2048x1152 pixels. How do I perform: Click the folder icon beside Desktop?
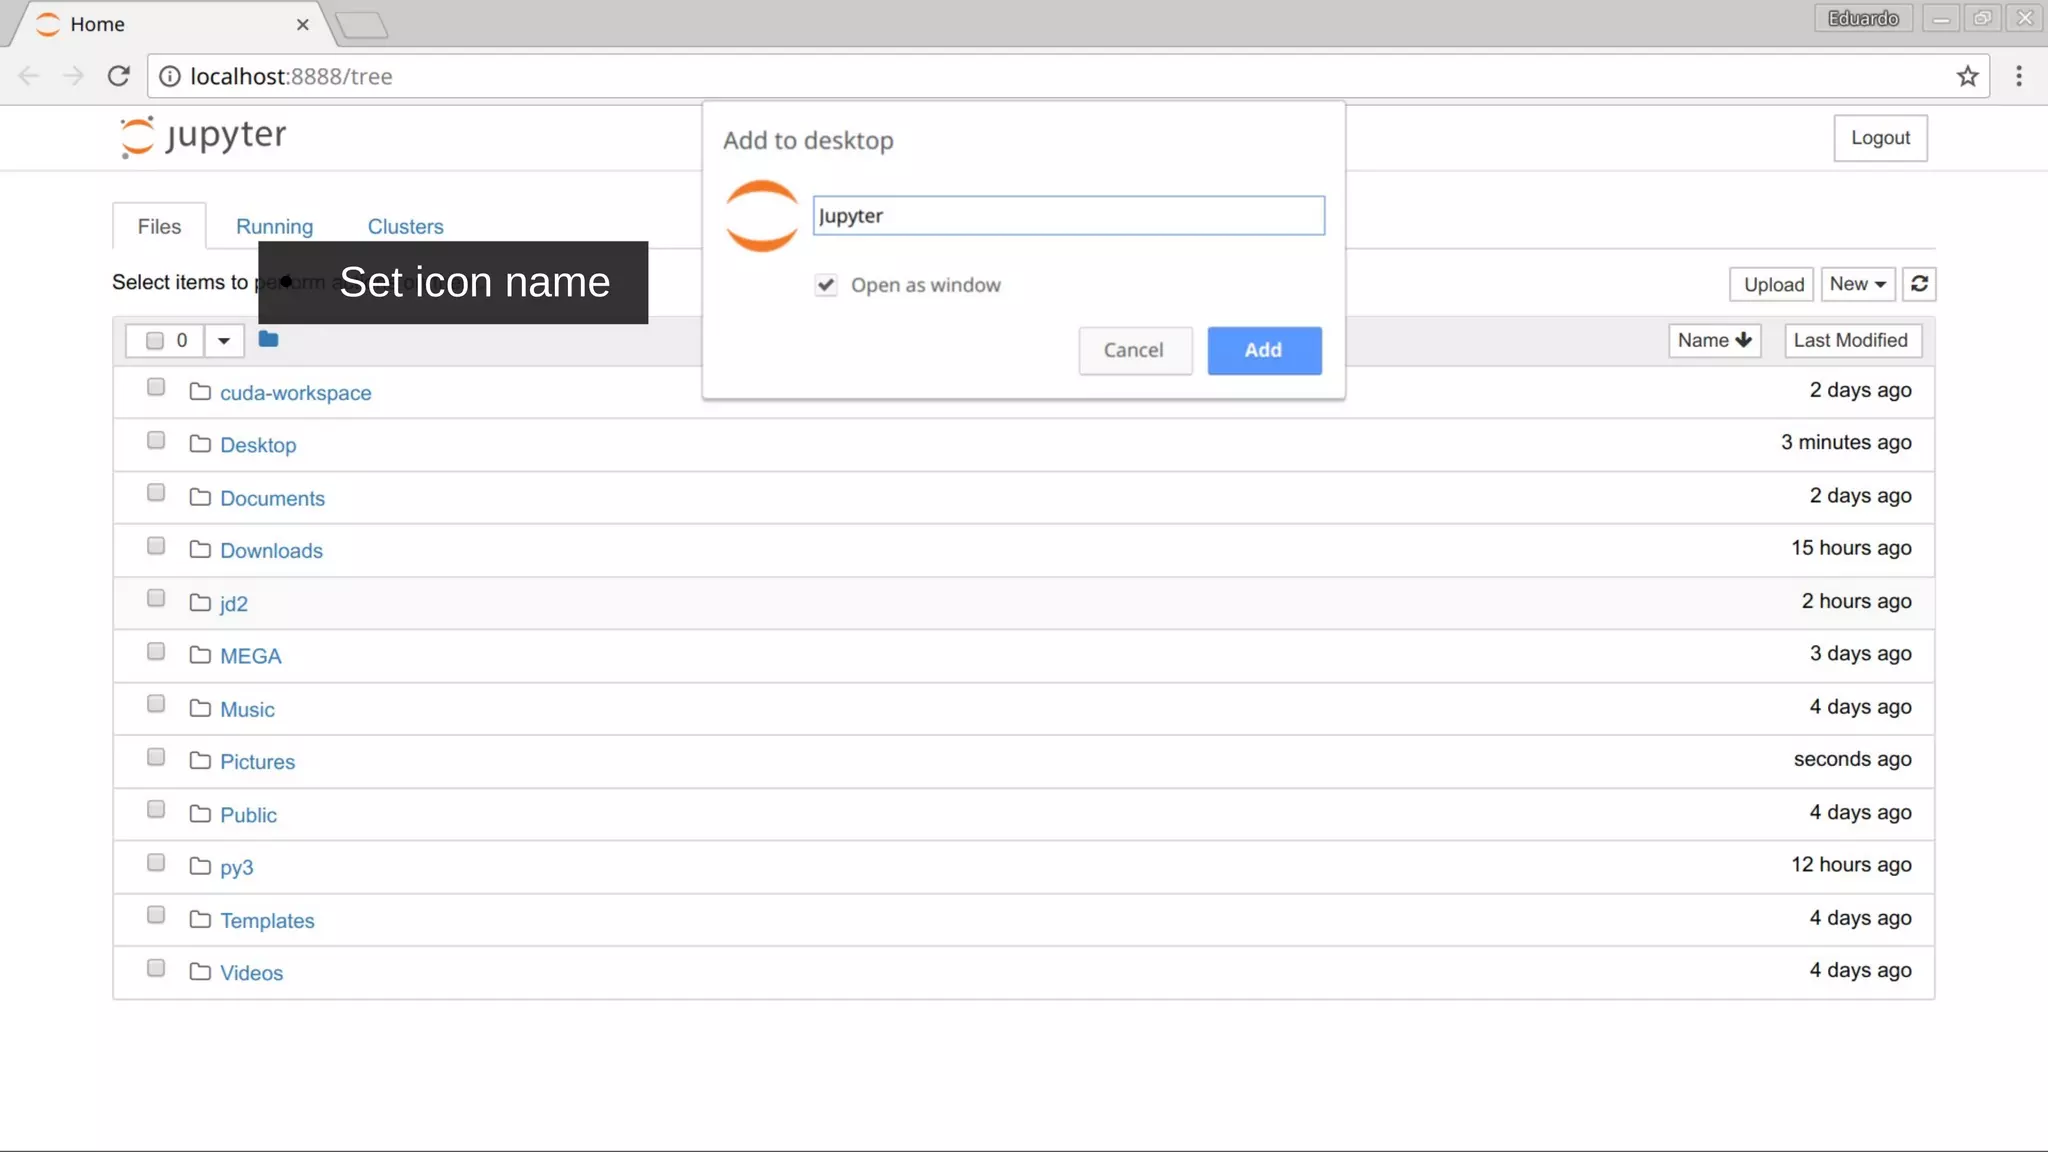click(200, 443)
